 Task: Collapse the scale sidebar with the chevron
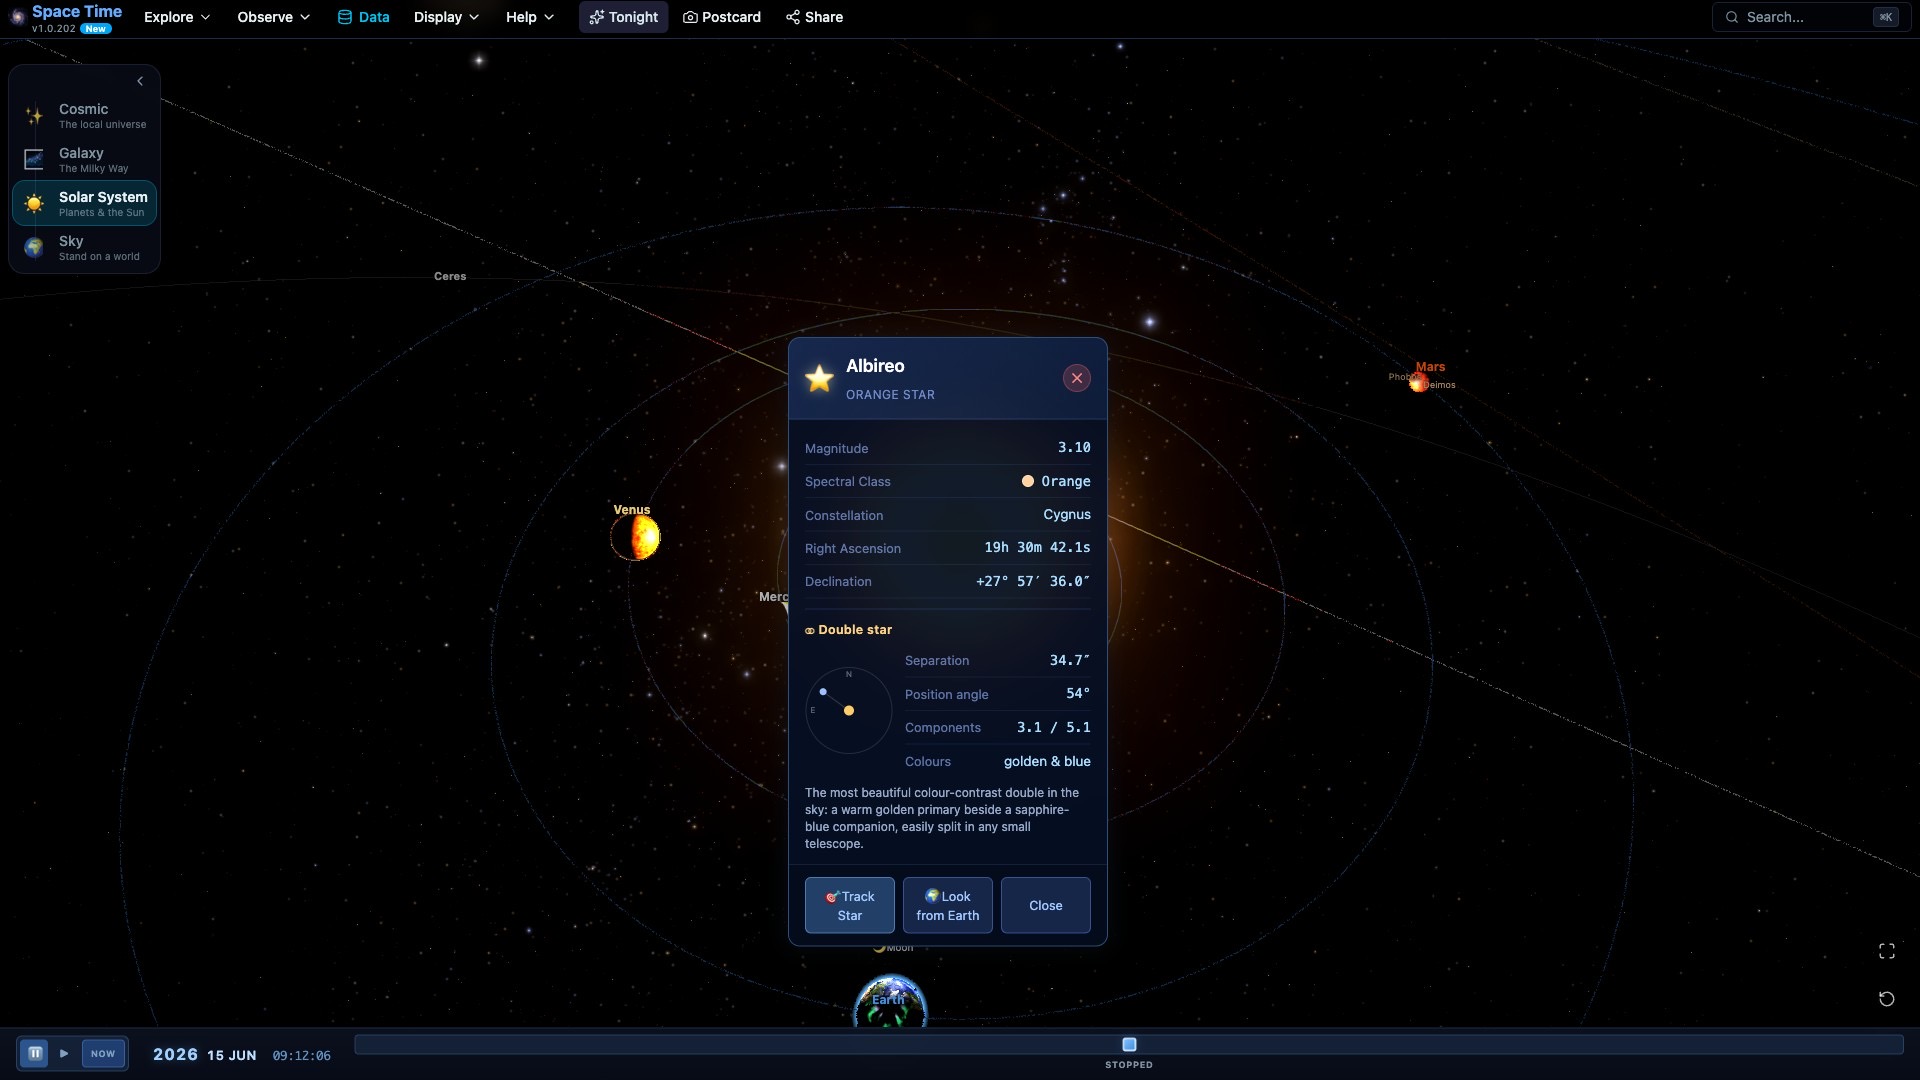point(140,81)
